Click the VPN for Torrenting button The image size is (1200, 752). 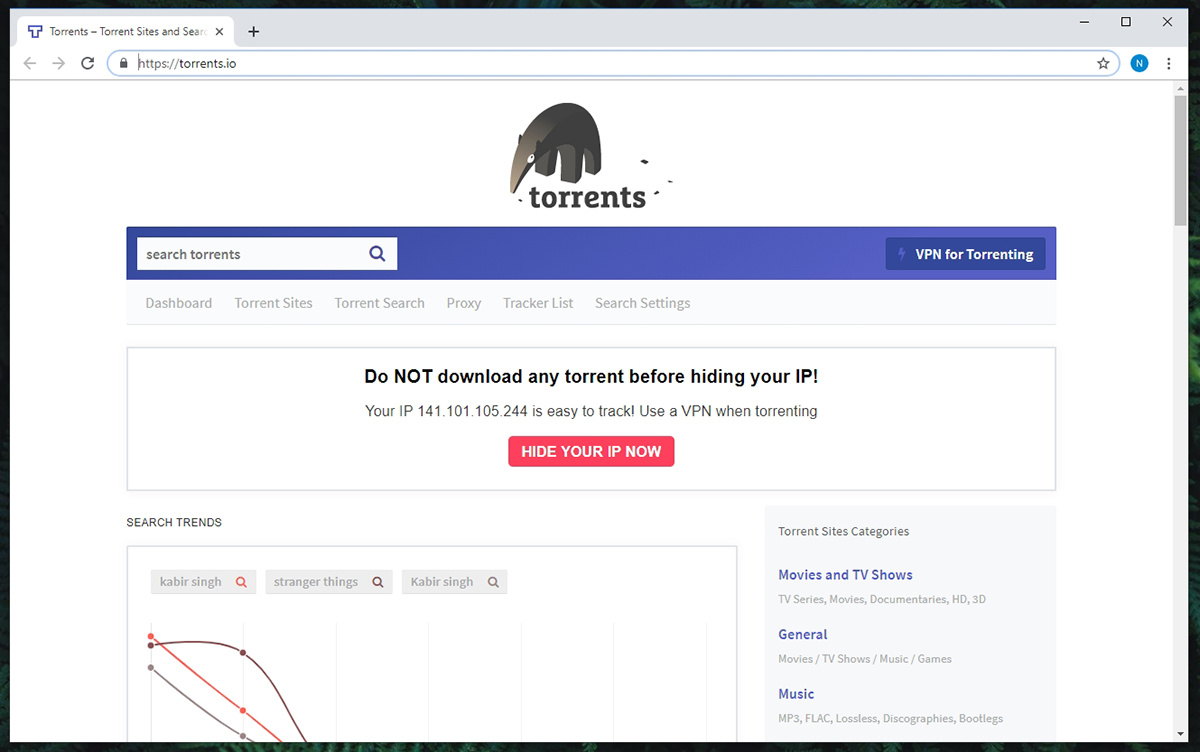966,254
